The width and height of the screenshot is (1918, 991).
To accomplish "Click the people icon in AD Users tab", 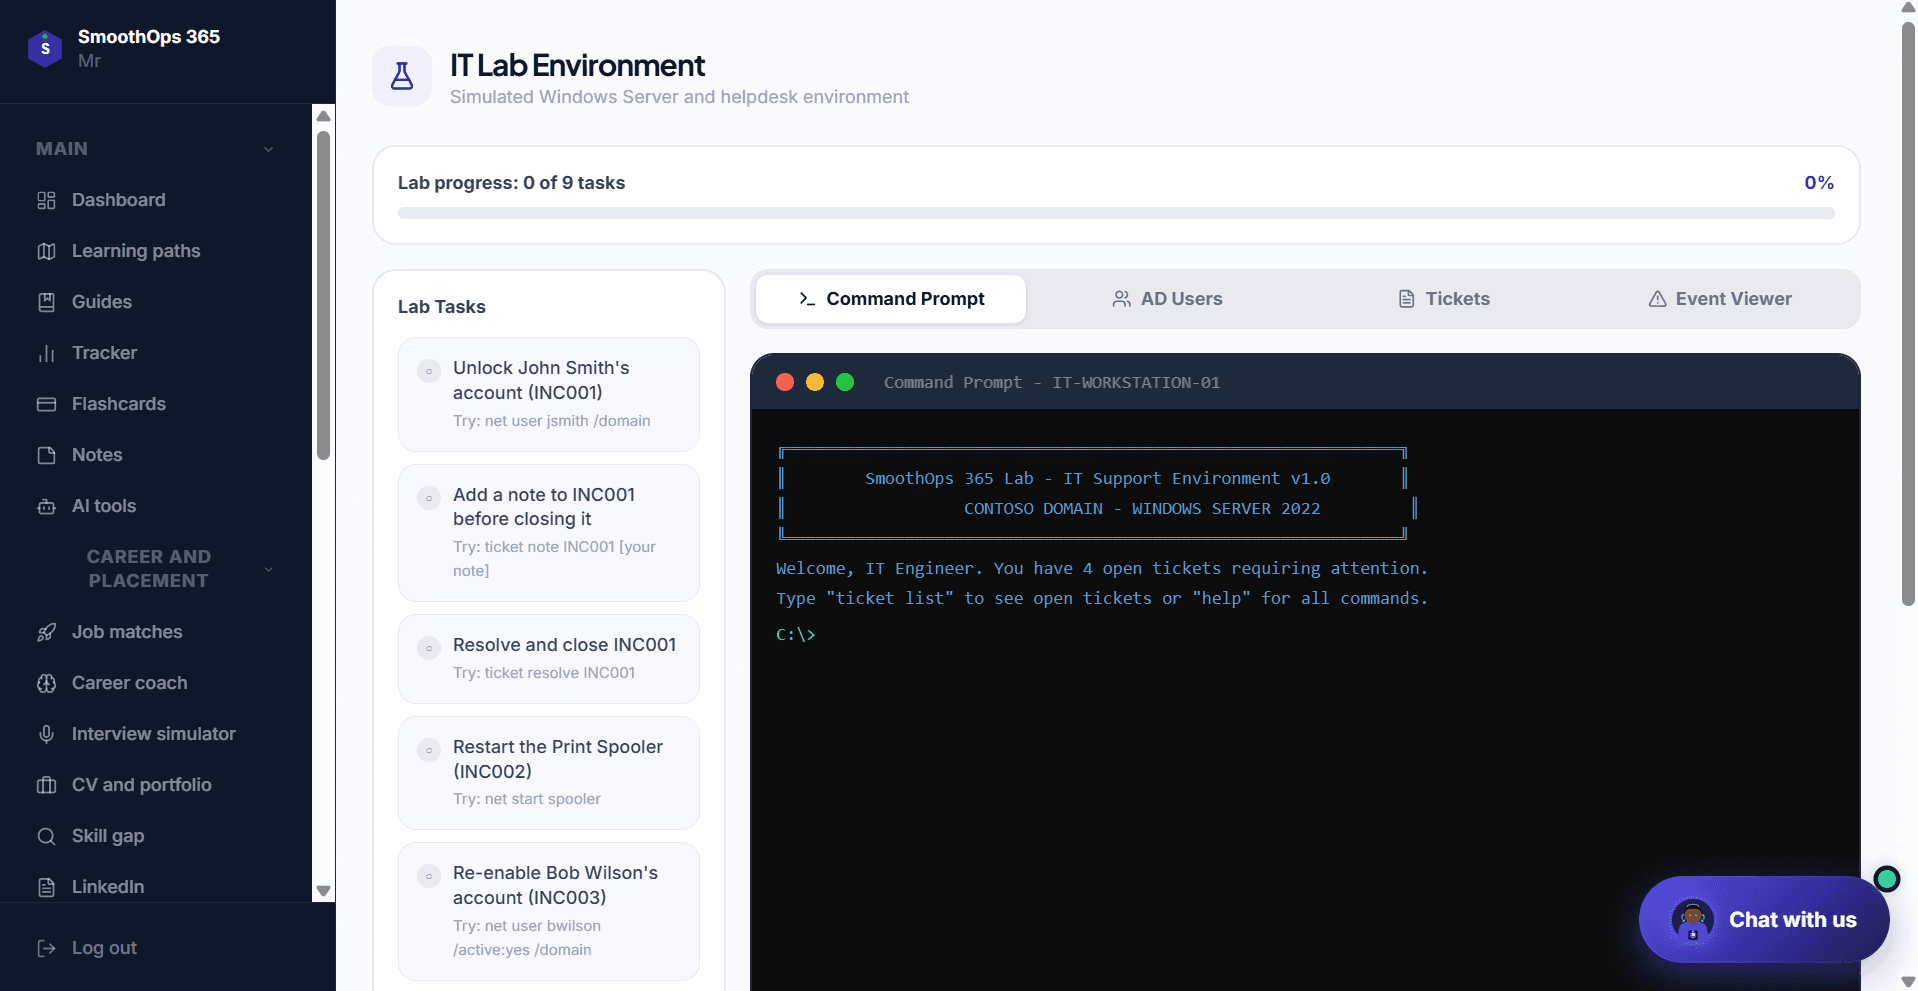I will pyautogui.click(x=1122, y=299).
